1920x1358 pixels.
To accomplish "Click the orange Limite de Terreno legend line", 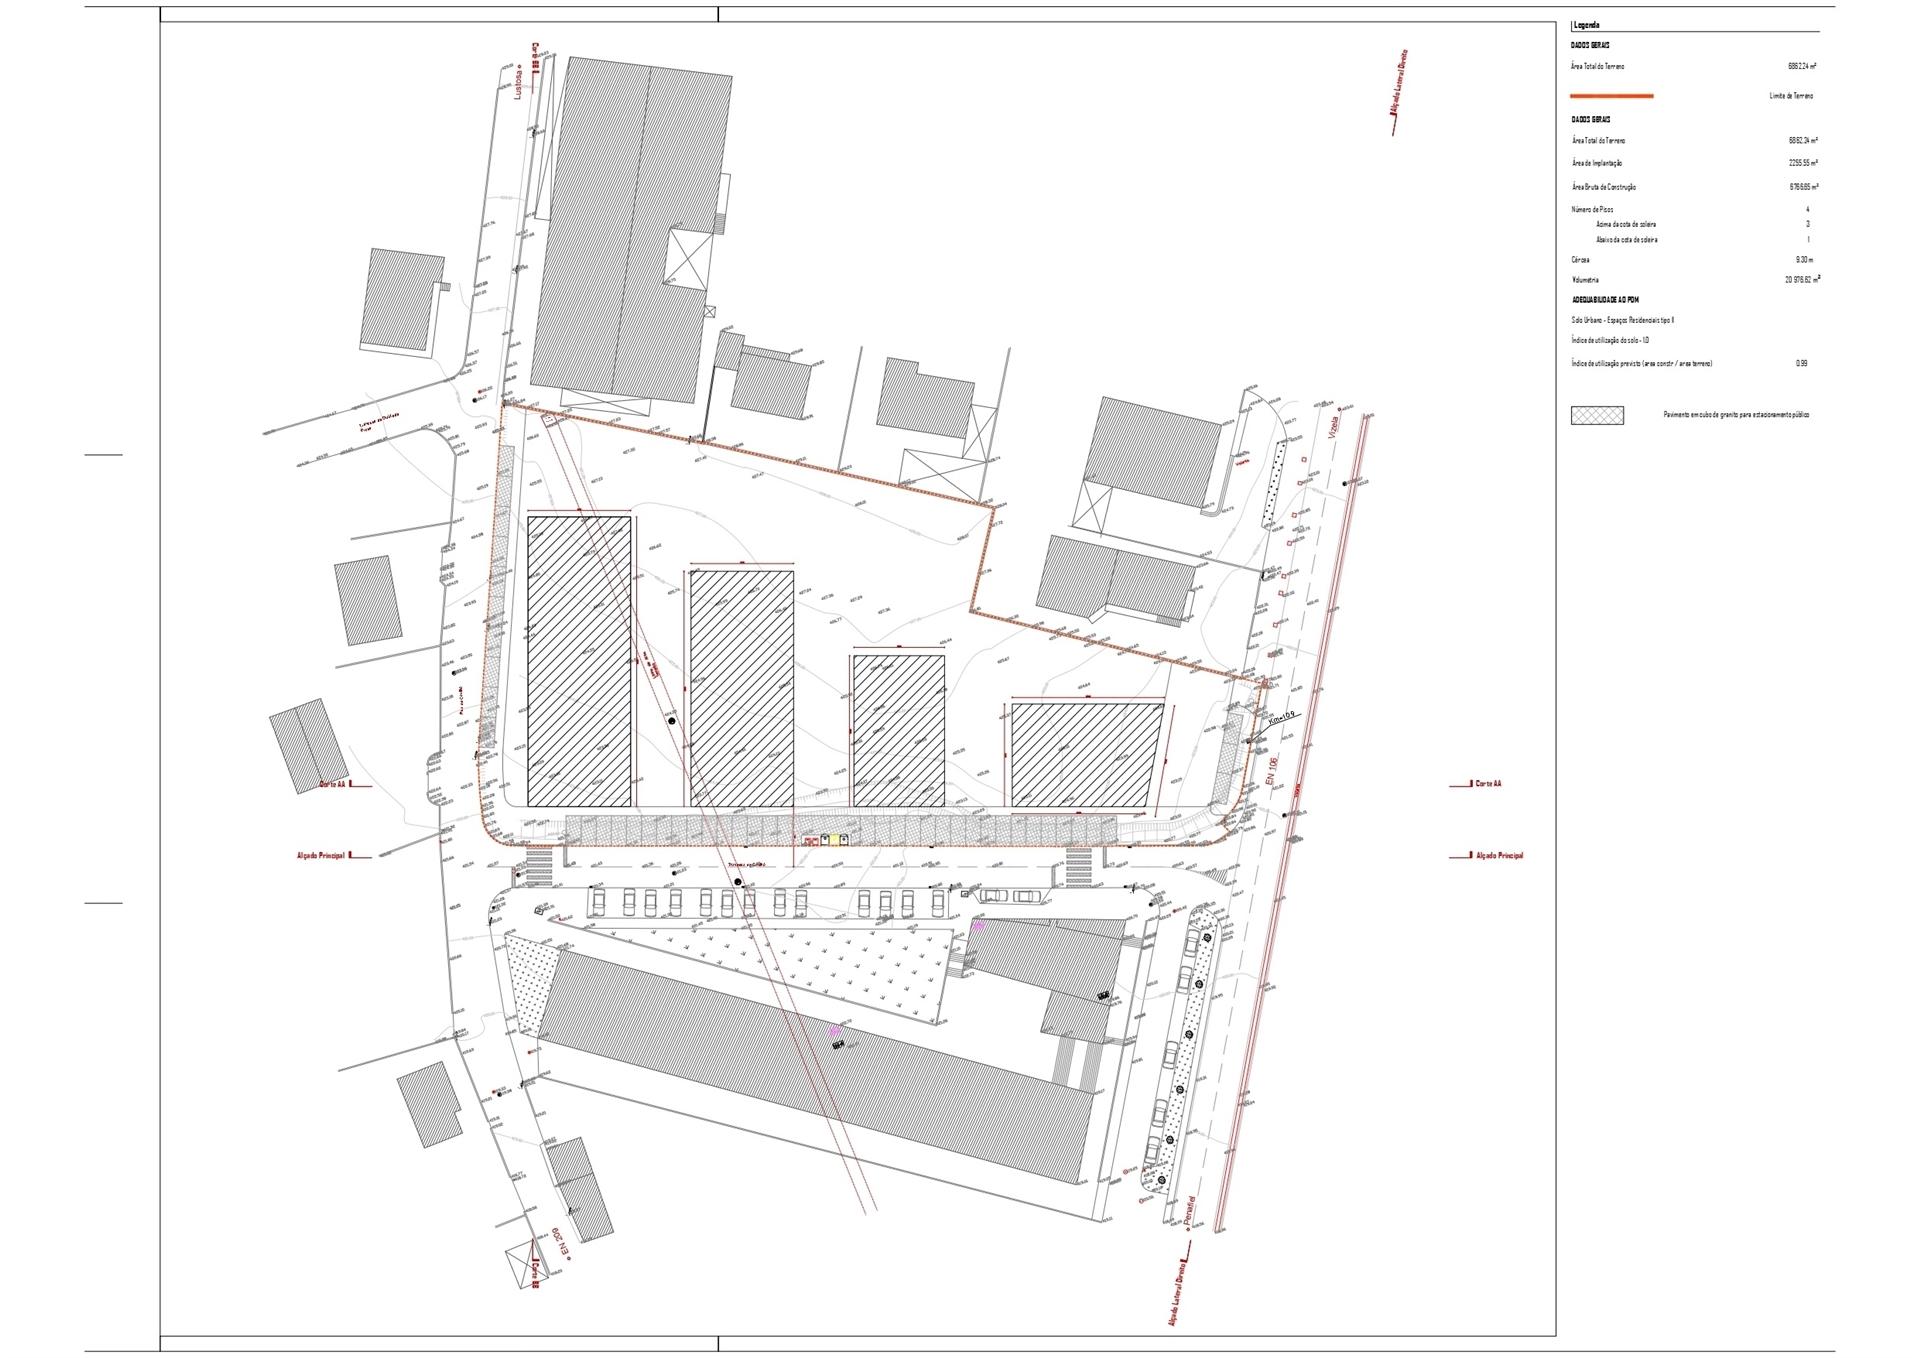I will (1612, 96).
